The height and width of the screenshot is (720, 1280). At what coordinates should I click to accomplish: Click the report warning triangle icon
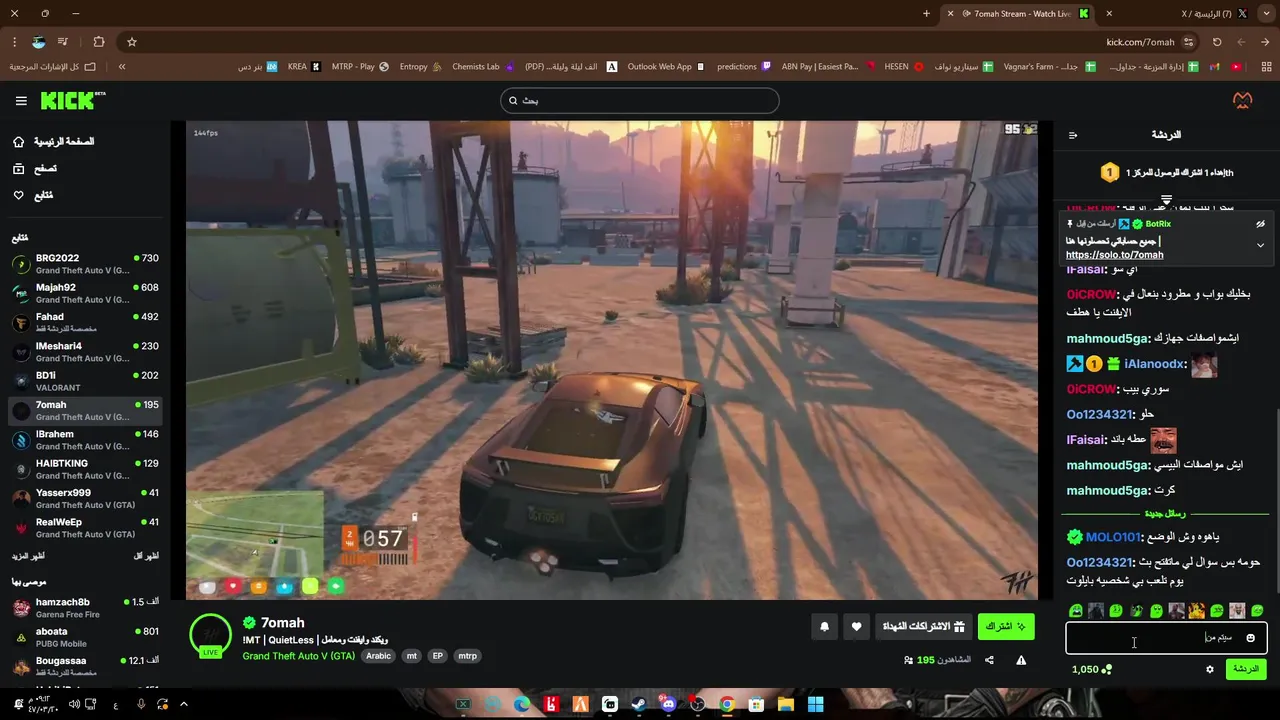coord(1021,660)
